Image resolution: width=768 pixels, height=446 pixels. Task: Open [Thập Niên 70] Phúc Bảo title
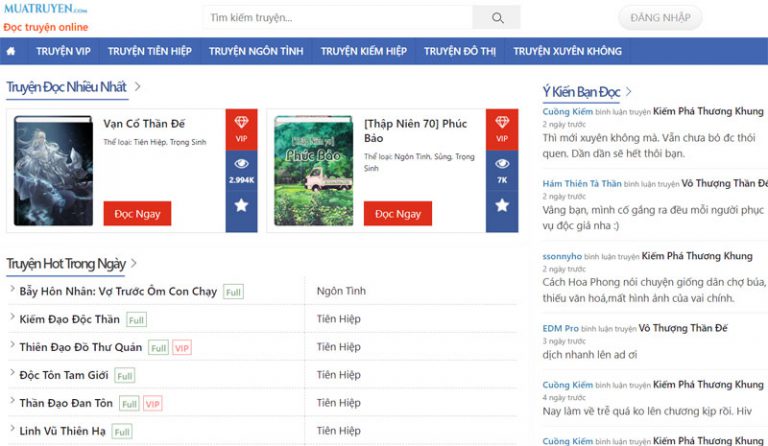pyautogui.click(x=415, y=131)
